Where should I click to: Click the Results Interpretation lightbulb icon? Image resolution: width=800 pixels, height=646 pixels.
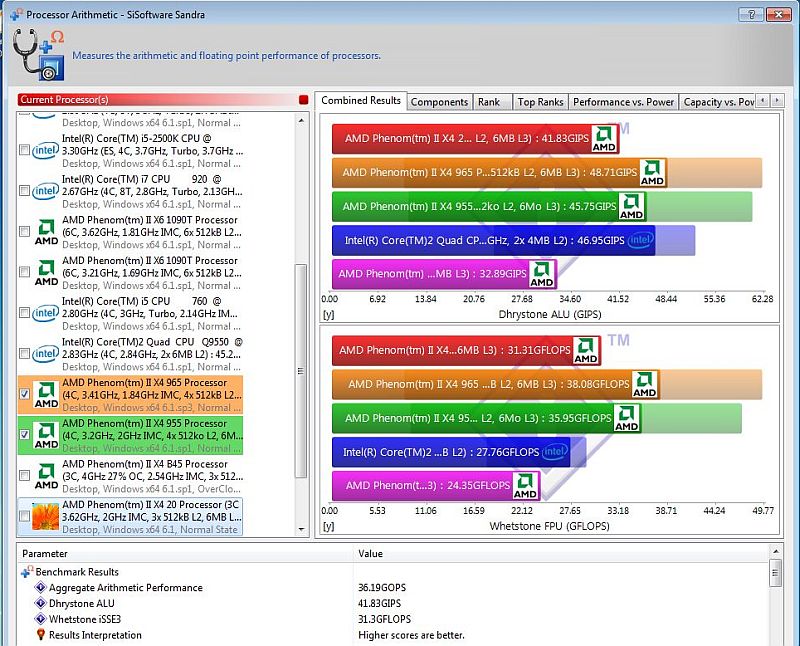[41, 635]
